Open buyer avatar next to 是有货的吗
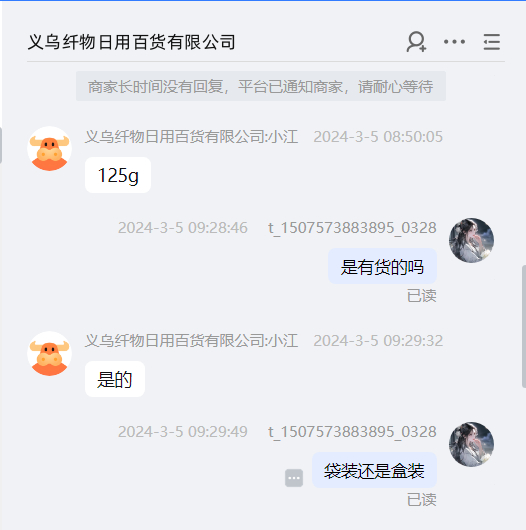Image resolution: width=526 pixels, height=530 pixels. 471,240
